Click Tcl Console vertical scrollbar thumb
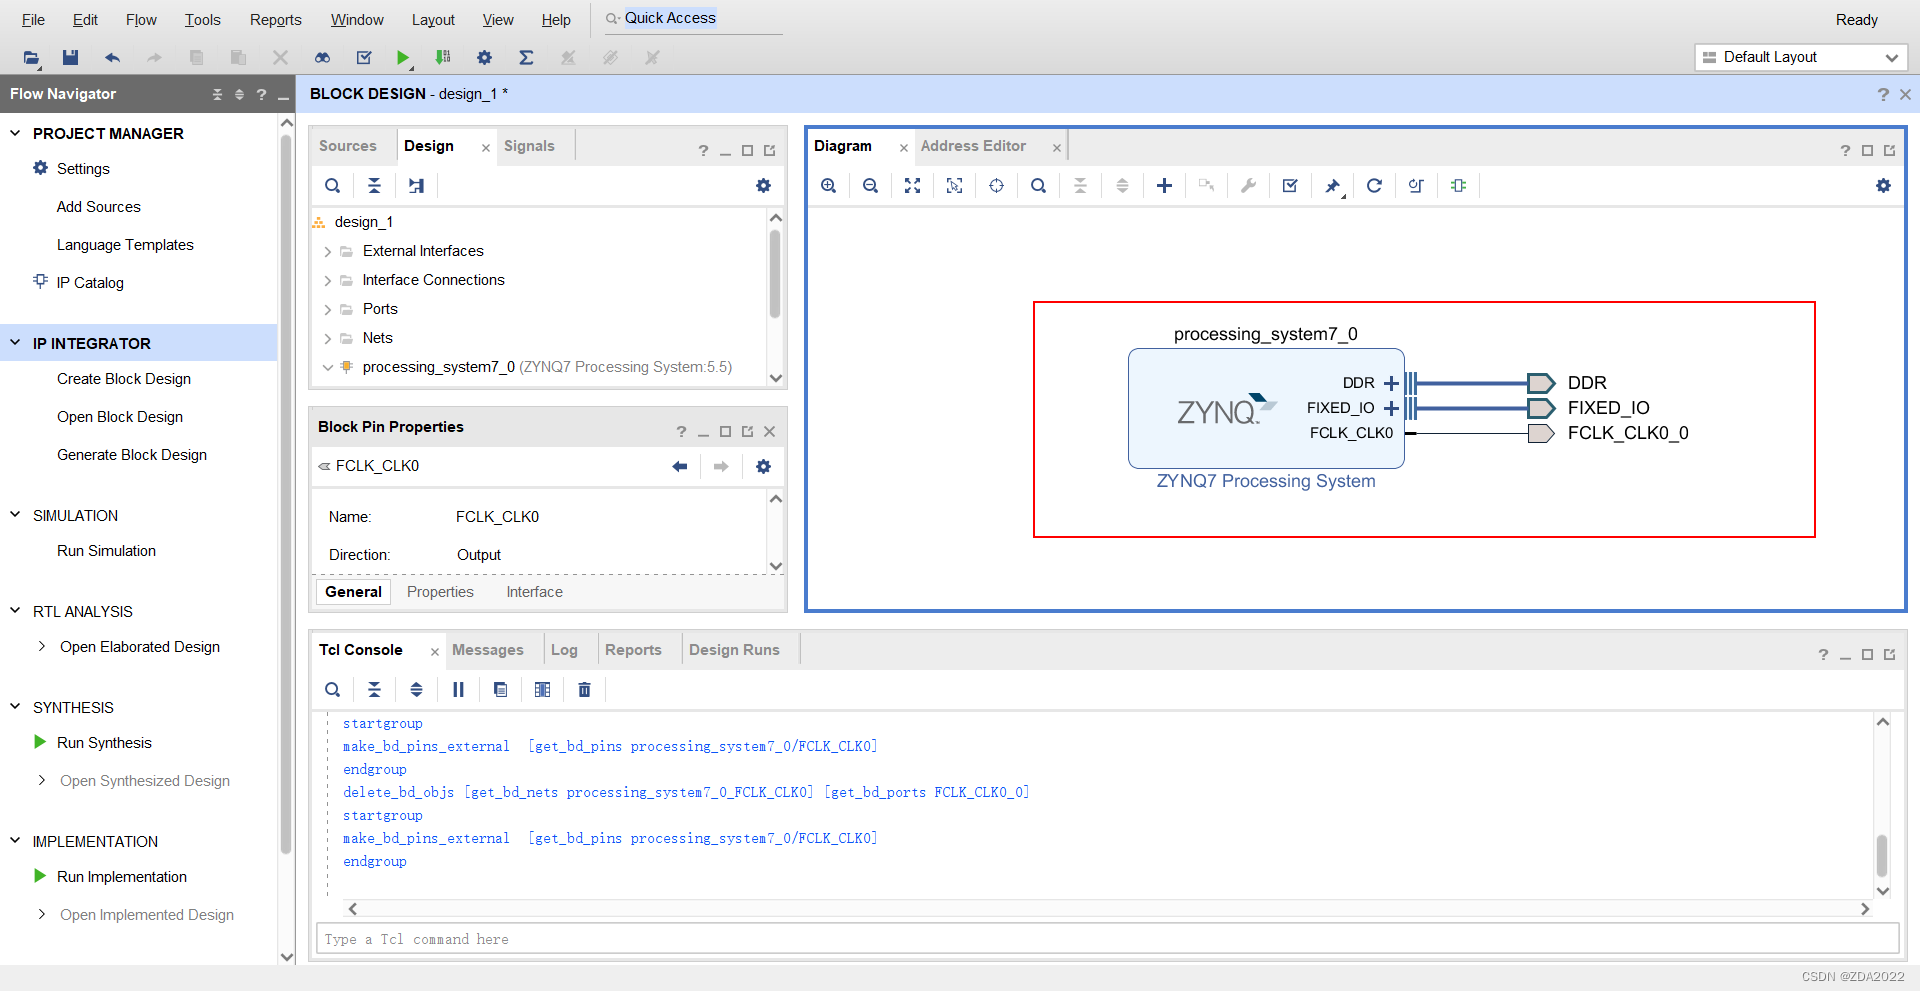 pos(1882,856)
